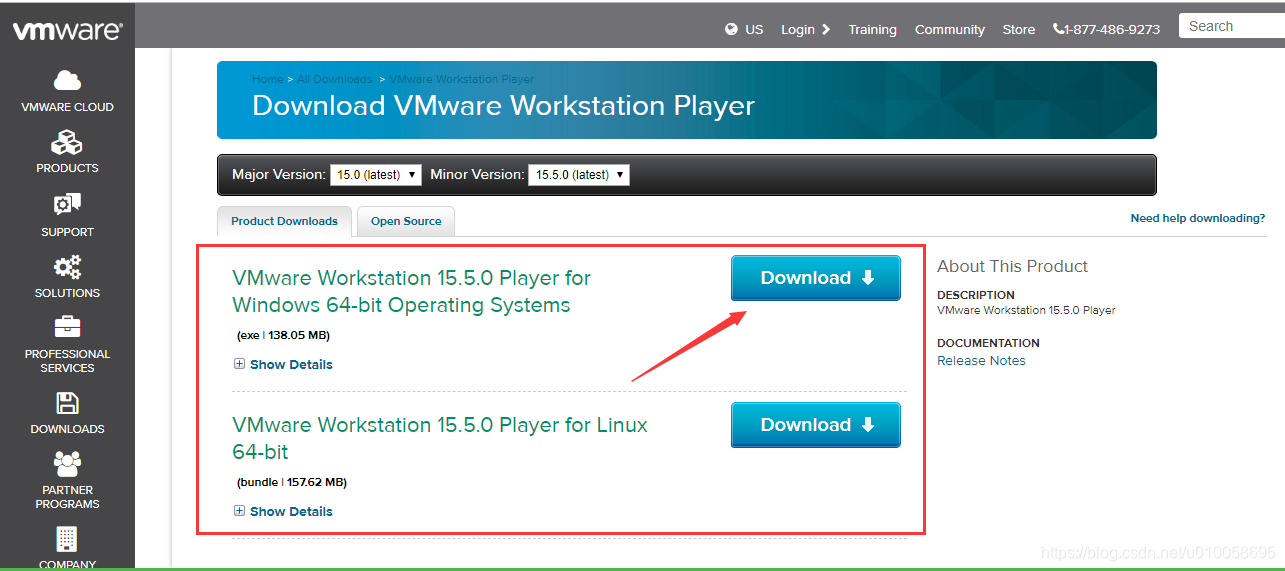Open Partner Programs people icon
Screen dimensions: 1285x571
coord(67,464)
